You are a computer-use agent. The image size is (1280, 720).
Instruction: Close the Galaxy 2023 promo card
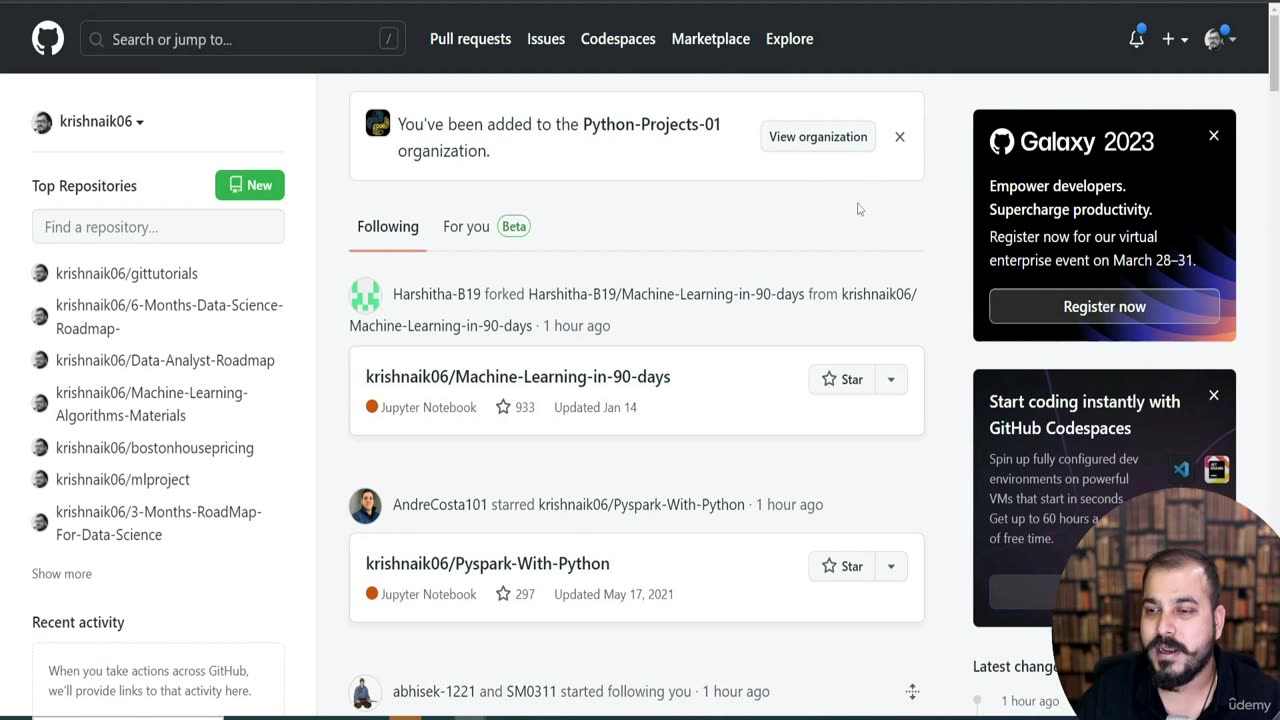[x=1213, y=136]
